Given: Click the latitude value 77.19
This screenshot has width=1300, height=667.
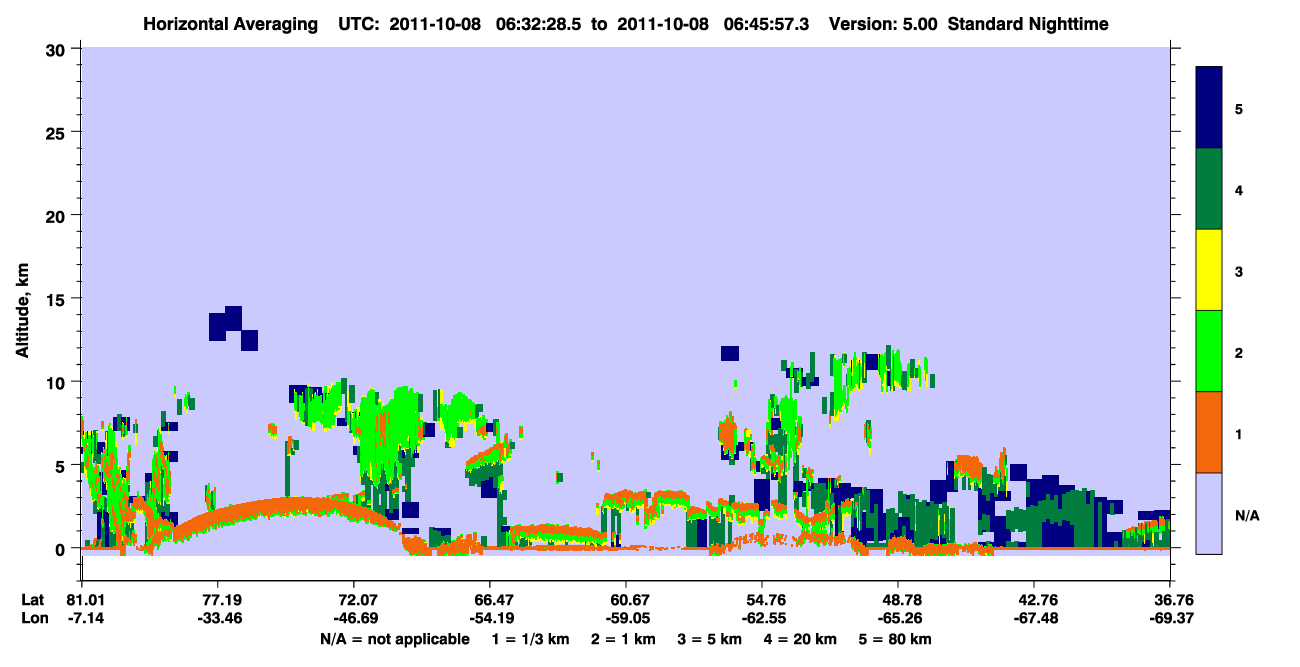Looking at the screenshot, I should pyautogui.click(x=217, y=600).
